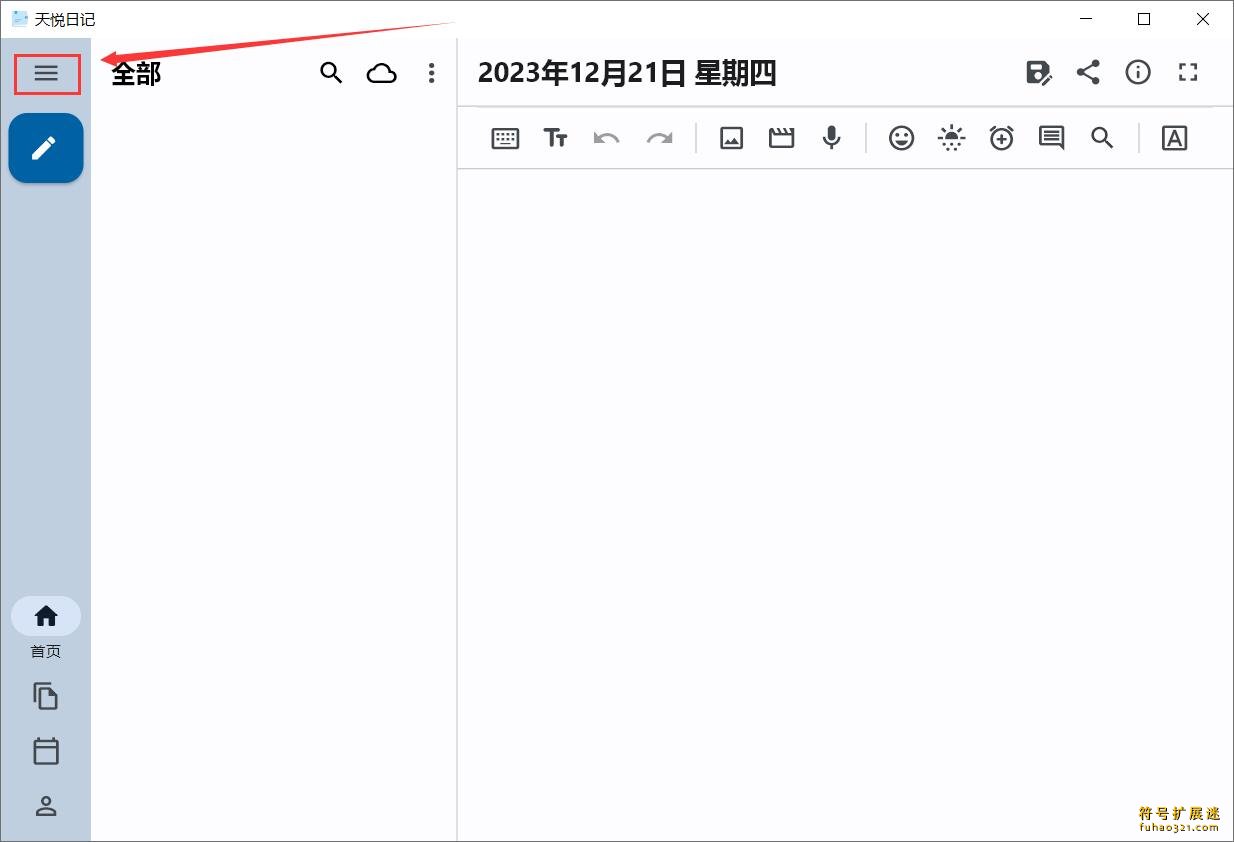Click the cloud sync icon above the list
The width and height of the screenshot is (1234, 842).
click(381, 73)
